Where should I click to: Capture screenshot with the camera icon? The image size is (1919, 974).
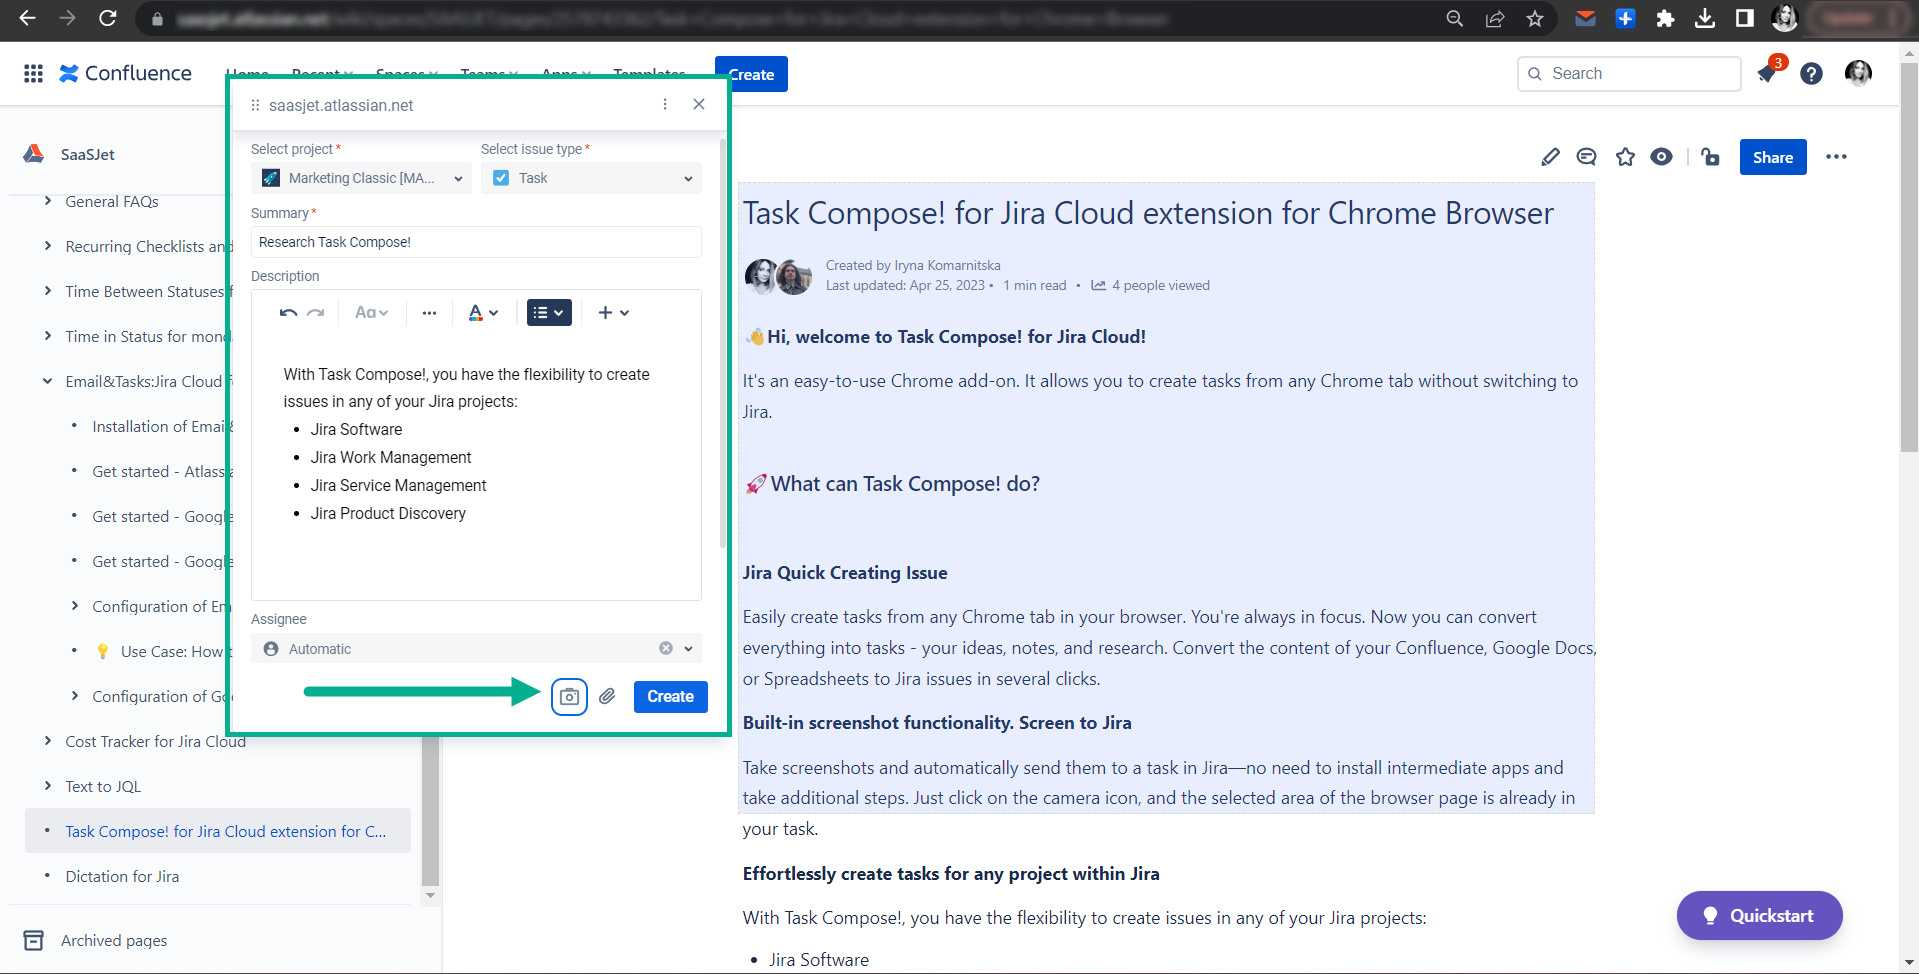click(x=569, y=697)
